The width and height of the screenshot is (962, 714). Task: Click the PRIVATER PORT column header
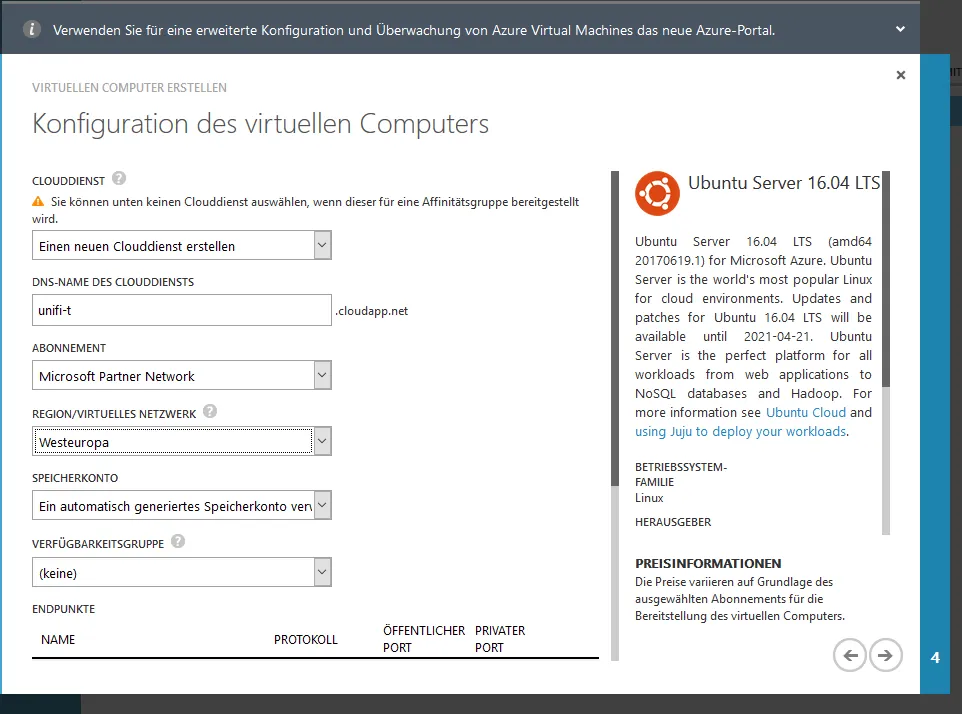pos(500,639)
